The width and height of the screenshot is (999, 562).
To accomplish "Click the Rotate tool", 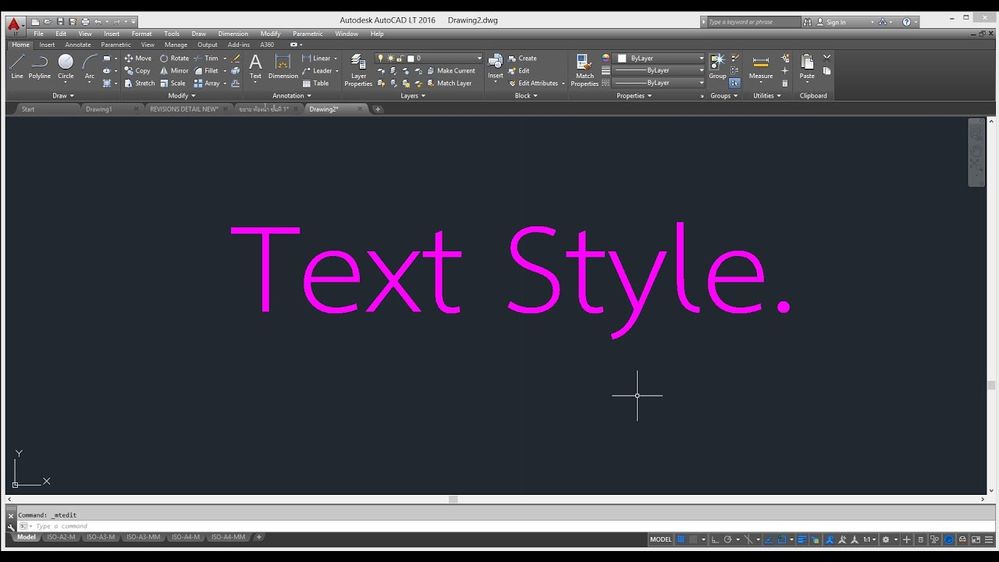I will [174, 58].
